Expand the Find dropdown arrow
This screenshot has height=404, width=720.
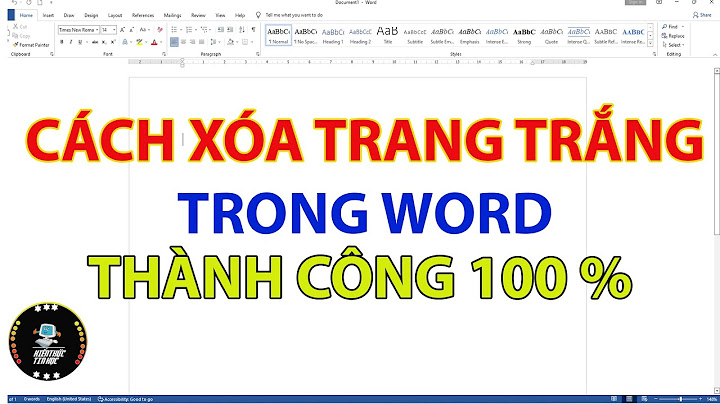(x=683, y=27)
